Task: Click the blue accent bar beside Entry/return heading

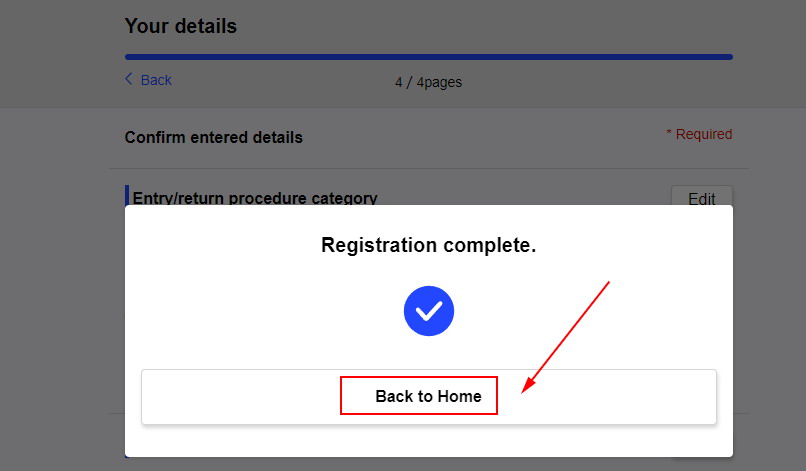Action: (x=127, y=195)
